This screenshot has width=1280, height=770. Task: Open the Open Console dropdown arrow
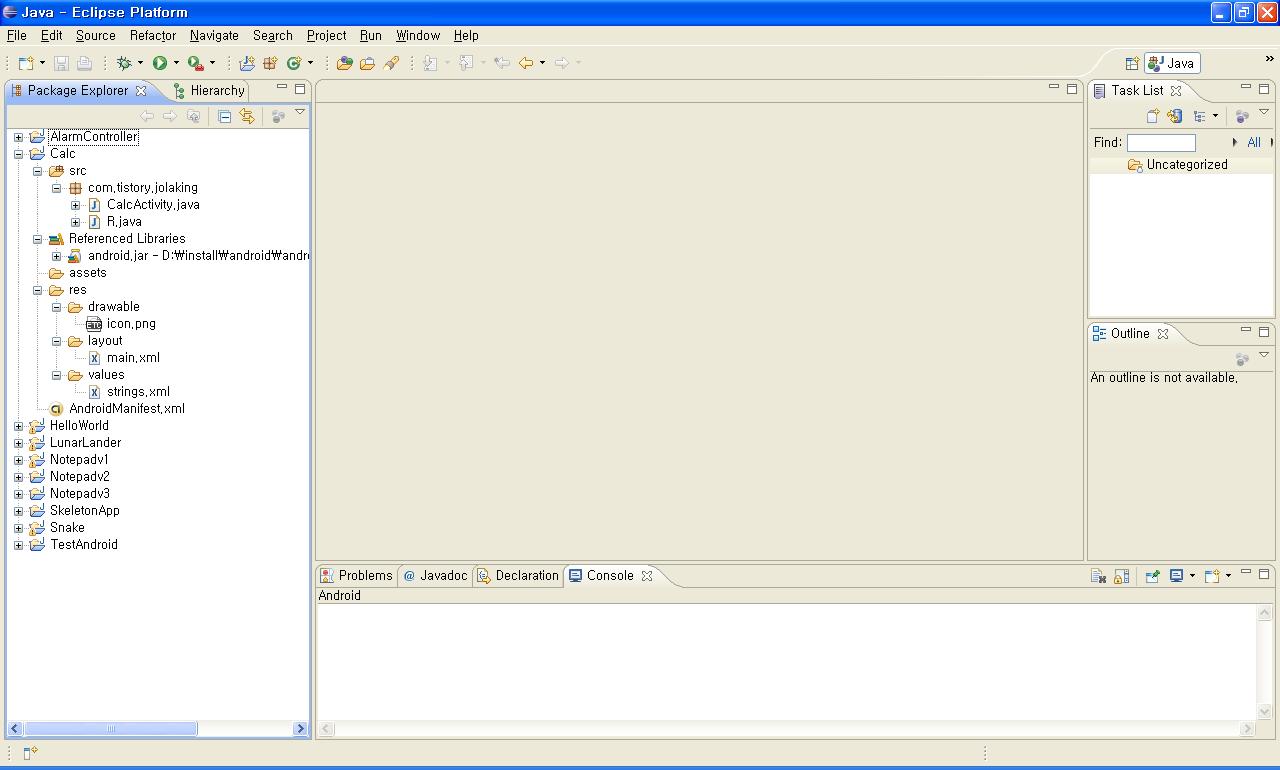click(x=1228, y=576)
